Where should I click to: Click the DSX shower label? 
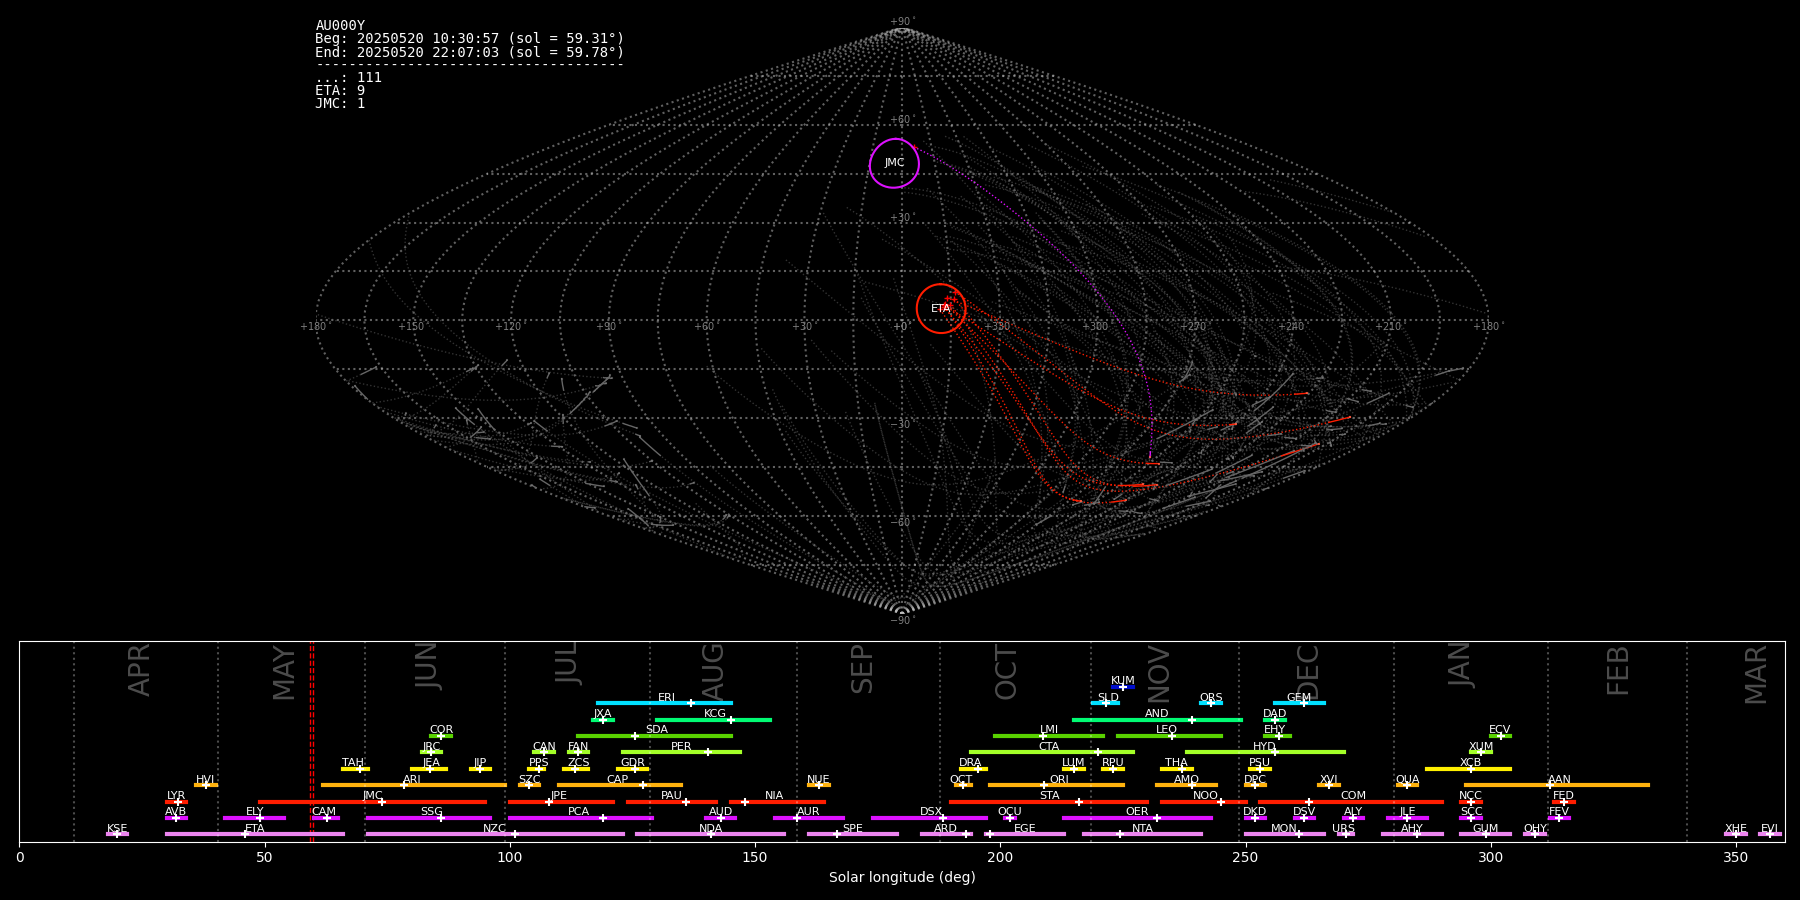tap(931, 812)
